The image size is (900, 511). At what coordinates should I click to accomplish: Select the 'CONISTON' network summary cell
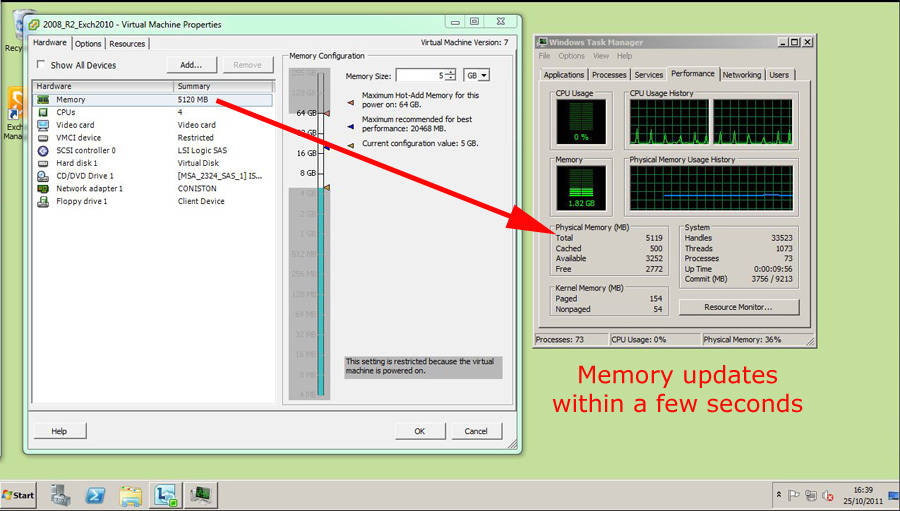click(x=197, y=188)
